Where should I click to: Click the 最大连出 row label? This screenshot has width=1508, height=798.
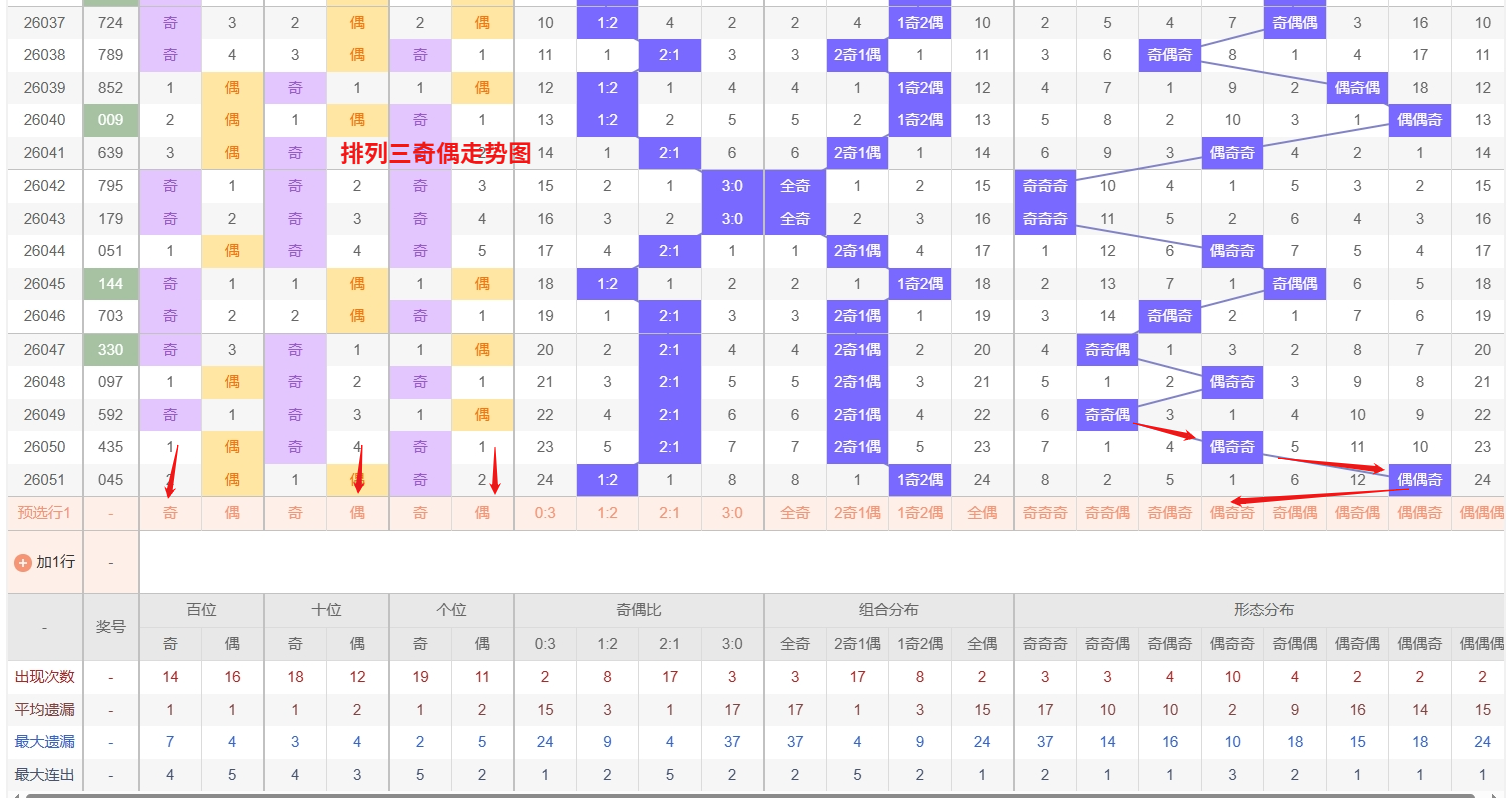(x=44, y=774)
